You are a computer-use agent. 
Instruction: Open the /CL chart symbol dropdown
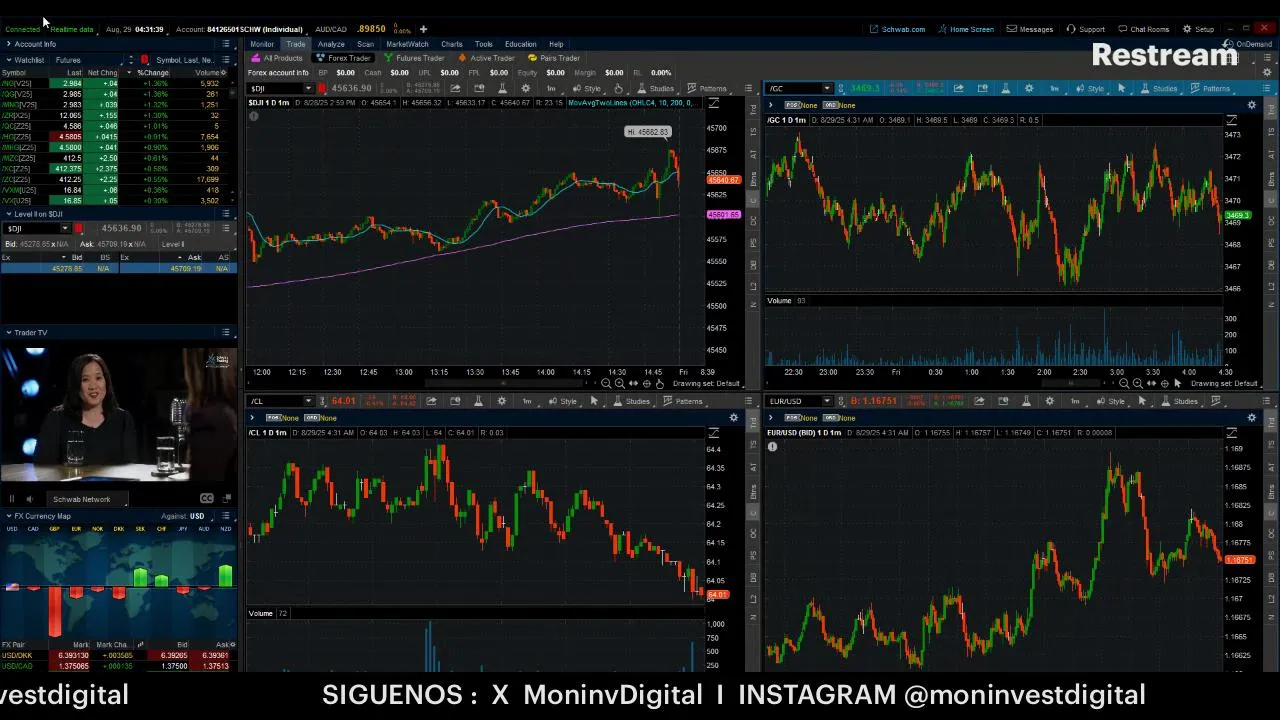click(x=308, y=401)
